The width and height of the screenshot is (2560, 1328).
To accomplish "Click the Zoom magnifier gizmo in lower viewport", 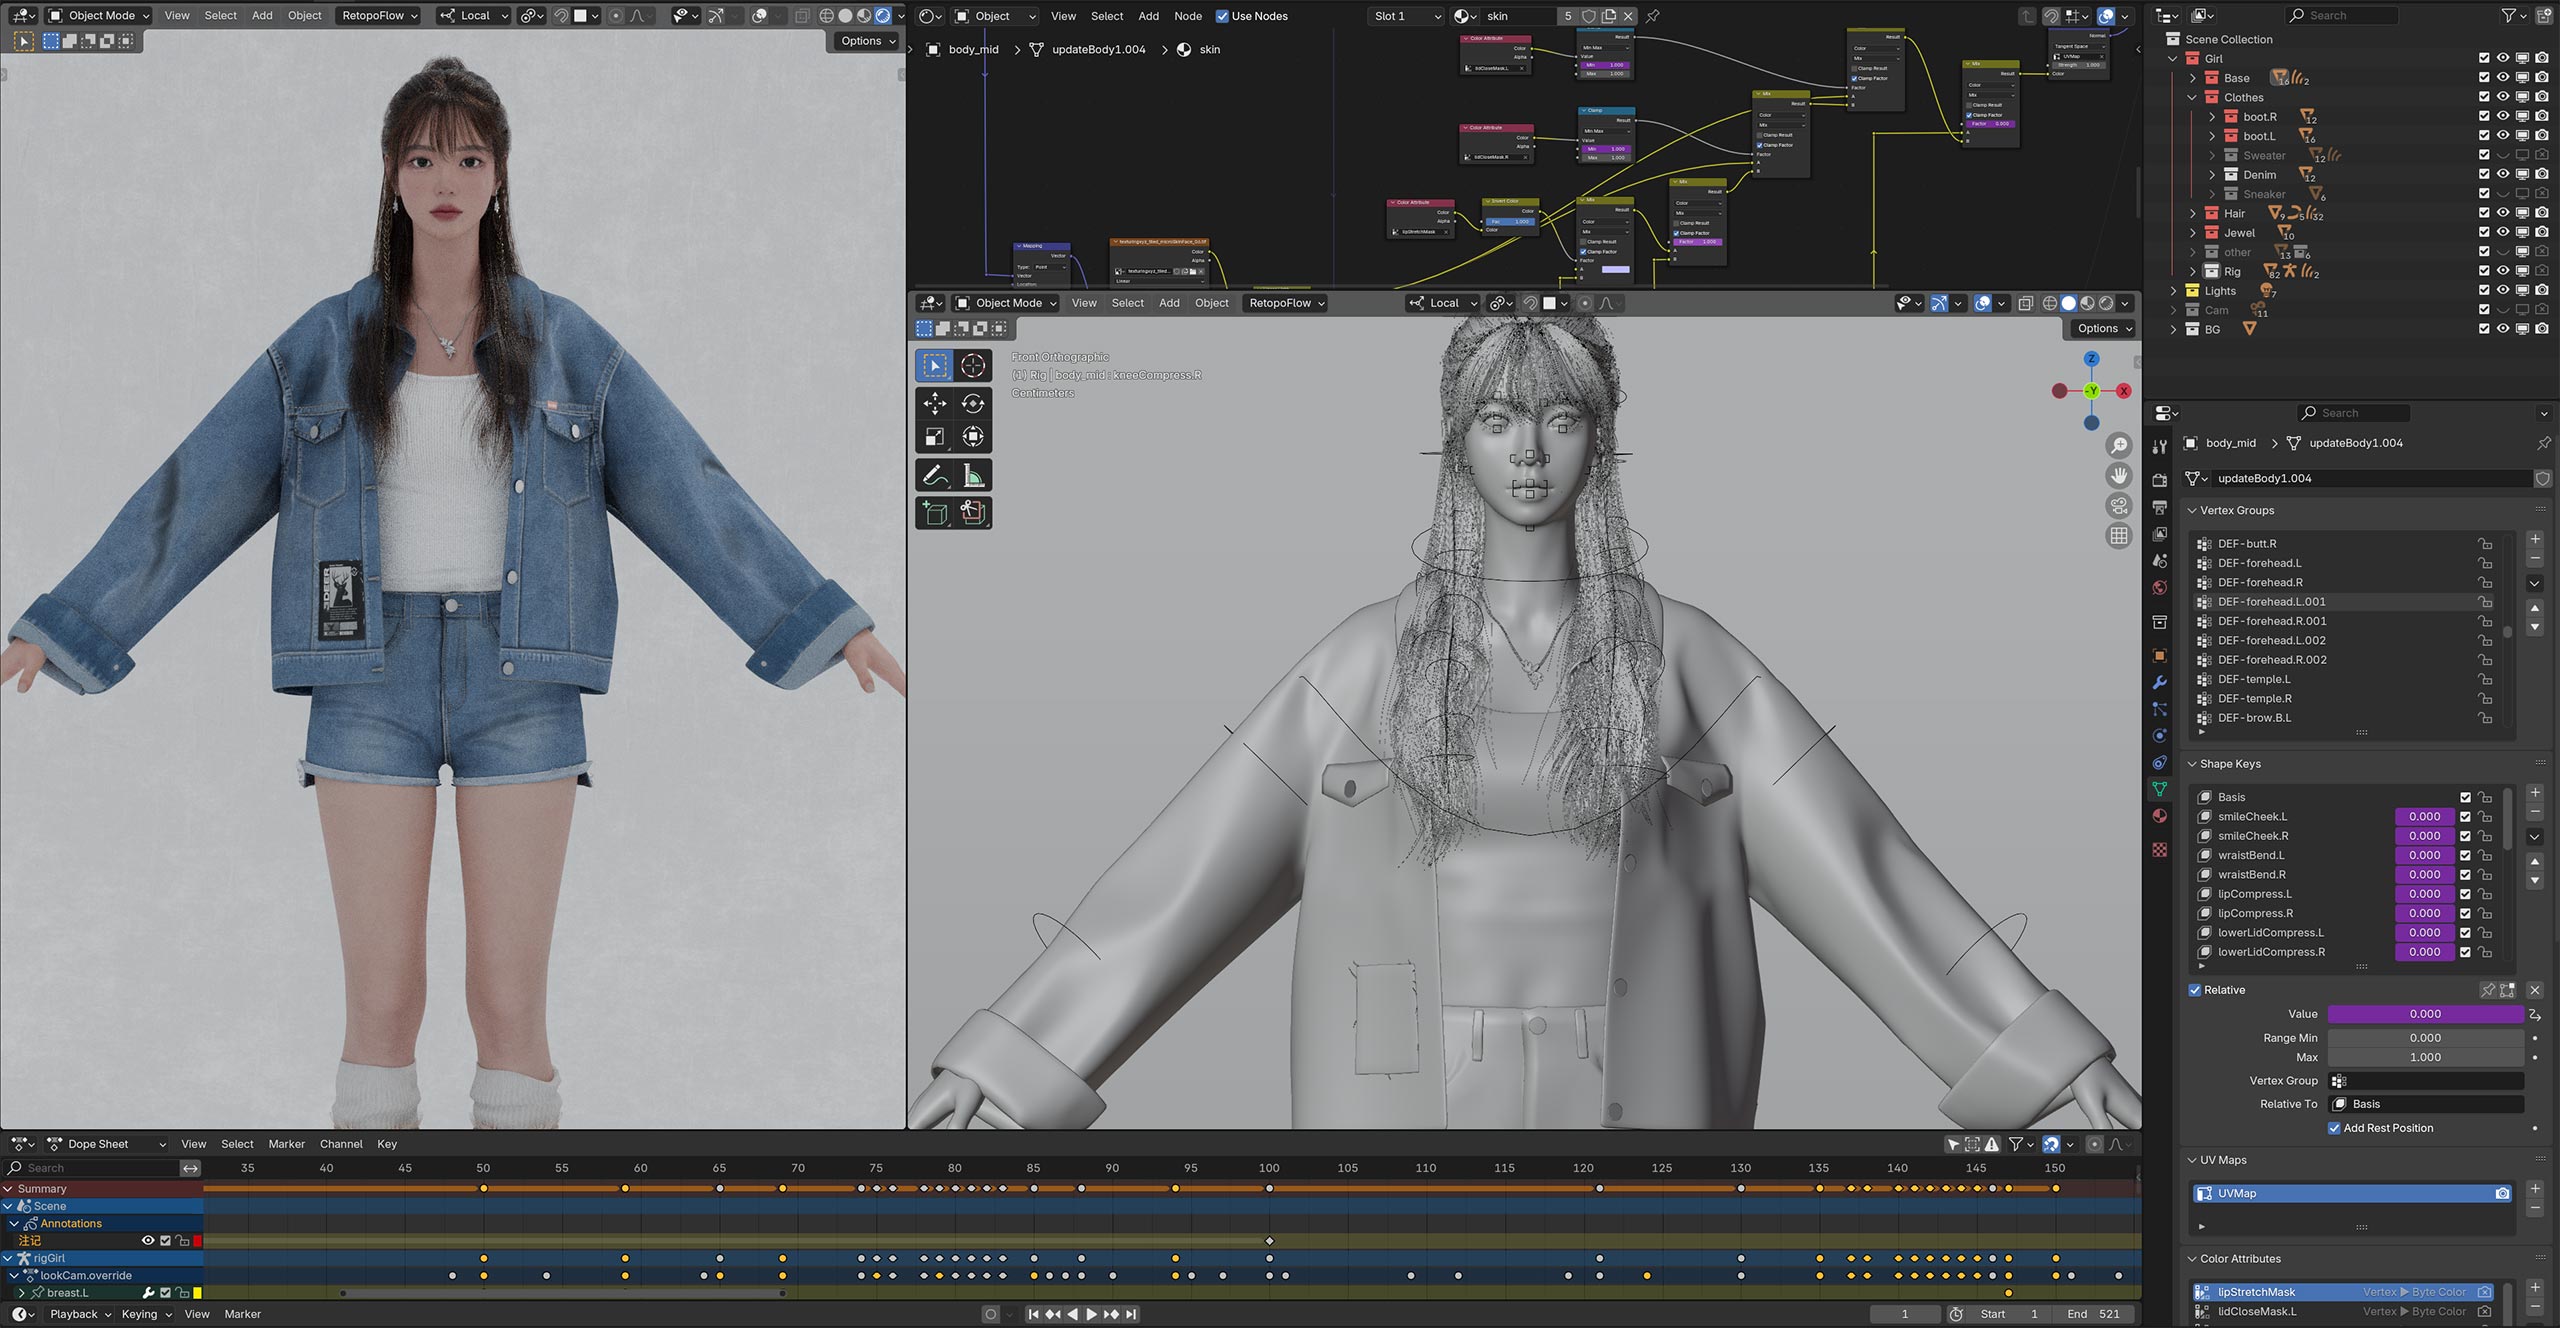I will 2118,446.
